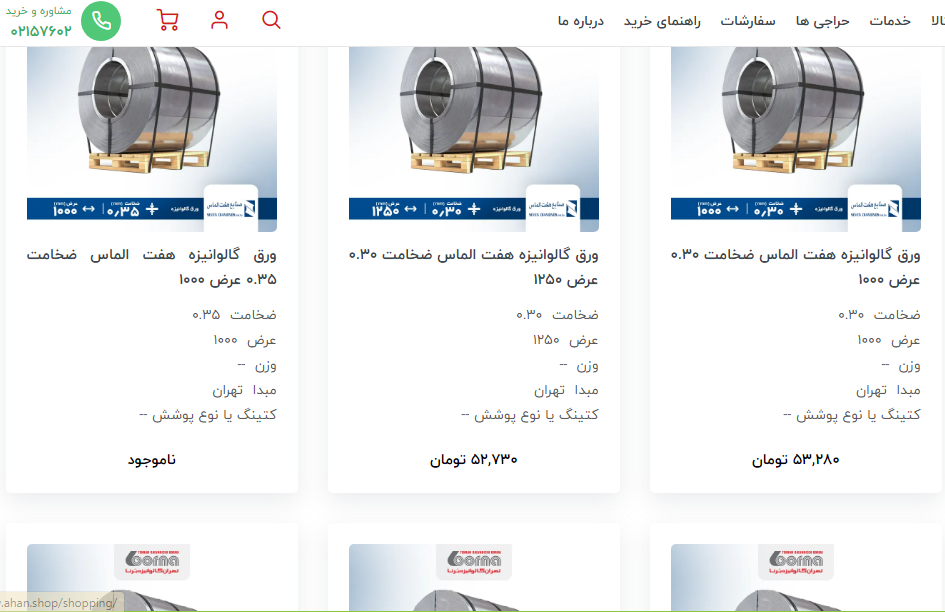Click the 53,280 تومان price
The width and height of the screenshot is (945, 612).
point(796,460)
